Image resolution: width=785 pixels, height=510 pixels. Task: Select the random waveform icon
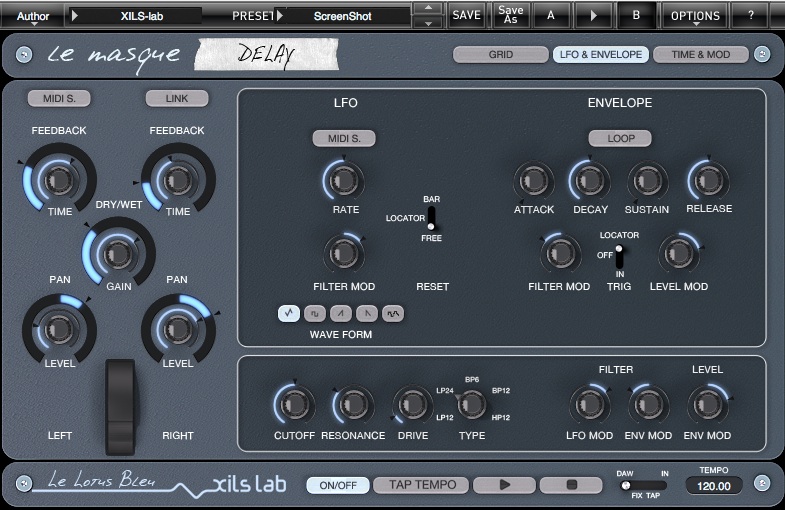point(393,314)
